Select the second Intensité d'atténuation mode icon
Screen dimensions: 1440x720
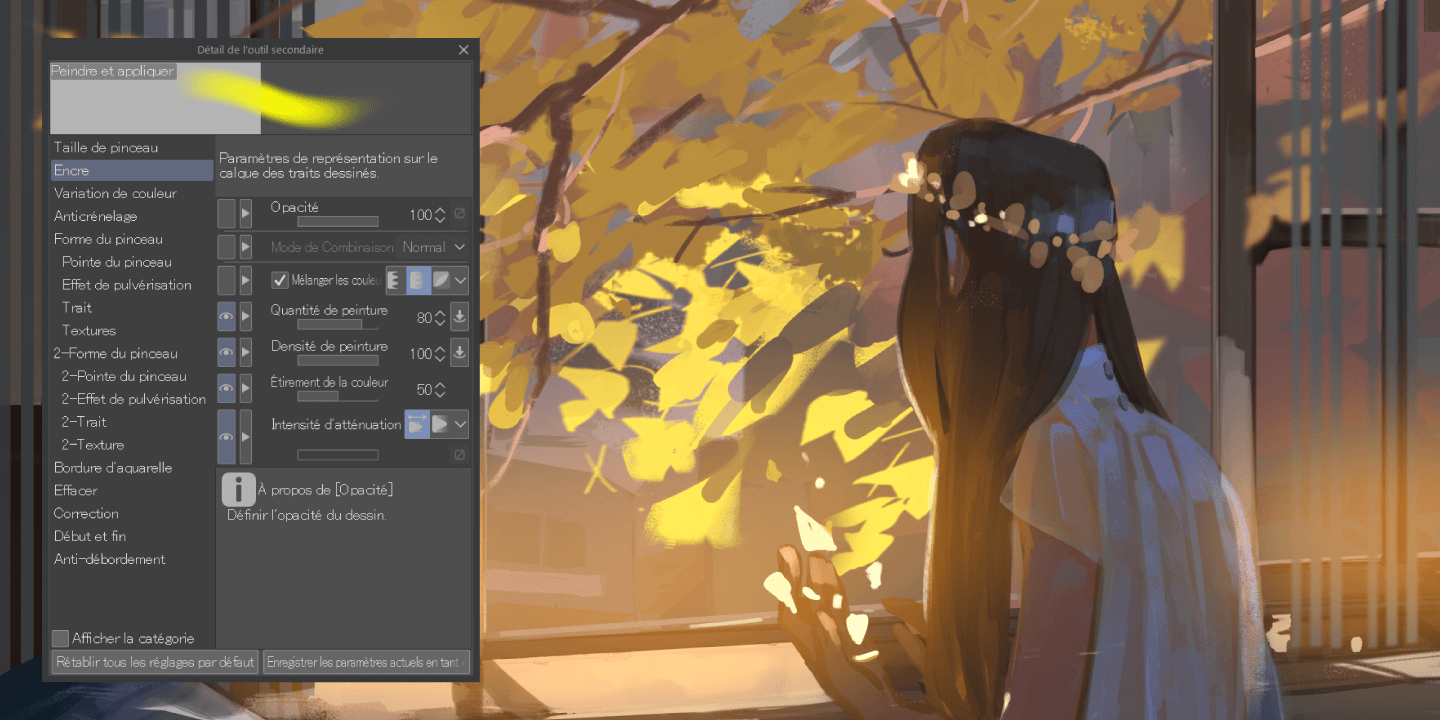pos(440,424)
